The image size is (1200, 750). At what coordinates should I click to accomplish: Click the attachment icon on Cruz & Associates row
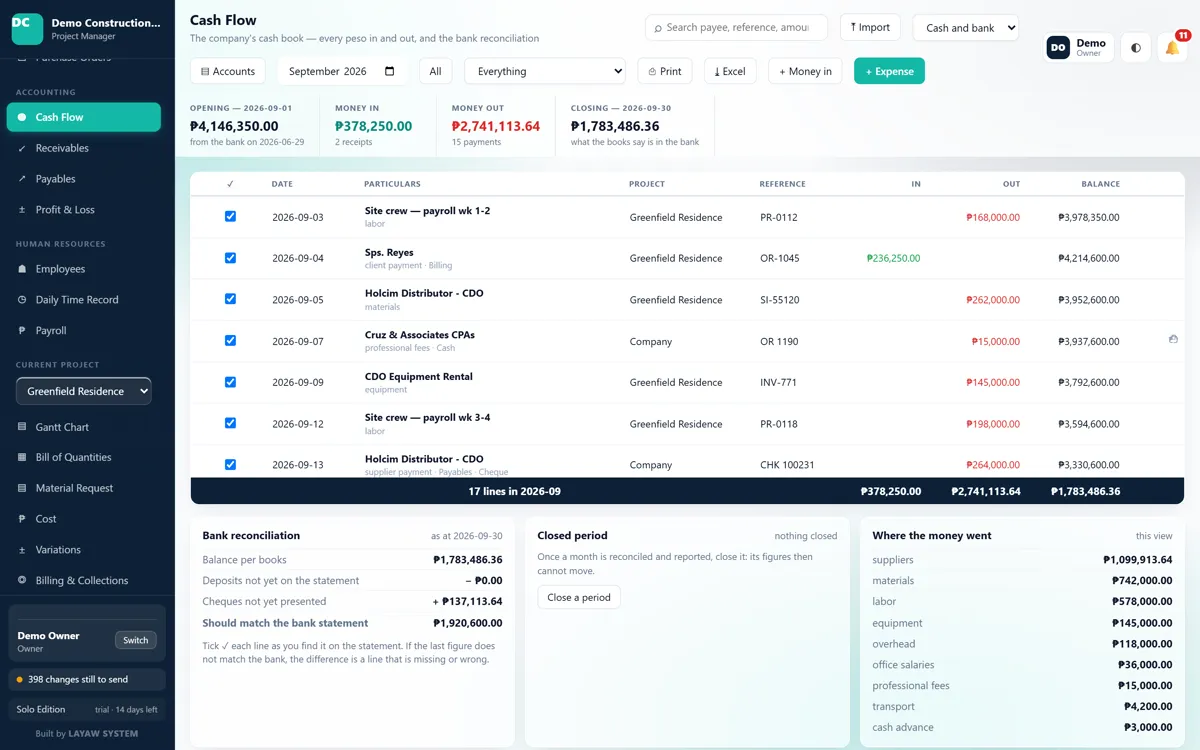(1173, 340)
